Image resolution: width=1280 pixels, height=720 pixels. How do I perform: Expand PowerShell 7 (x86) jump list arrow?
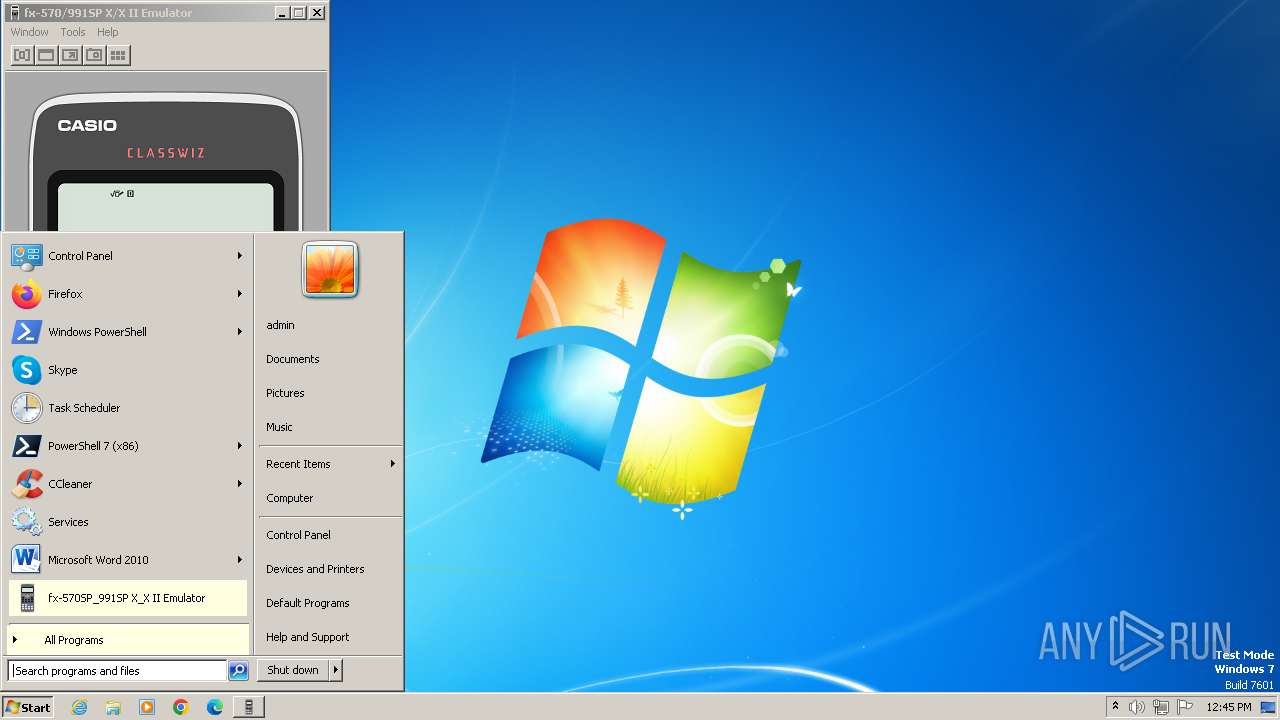click(x=240, y=446)
